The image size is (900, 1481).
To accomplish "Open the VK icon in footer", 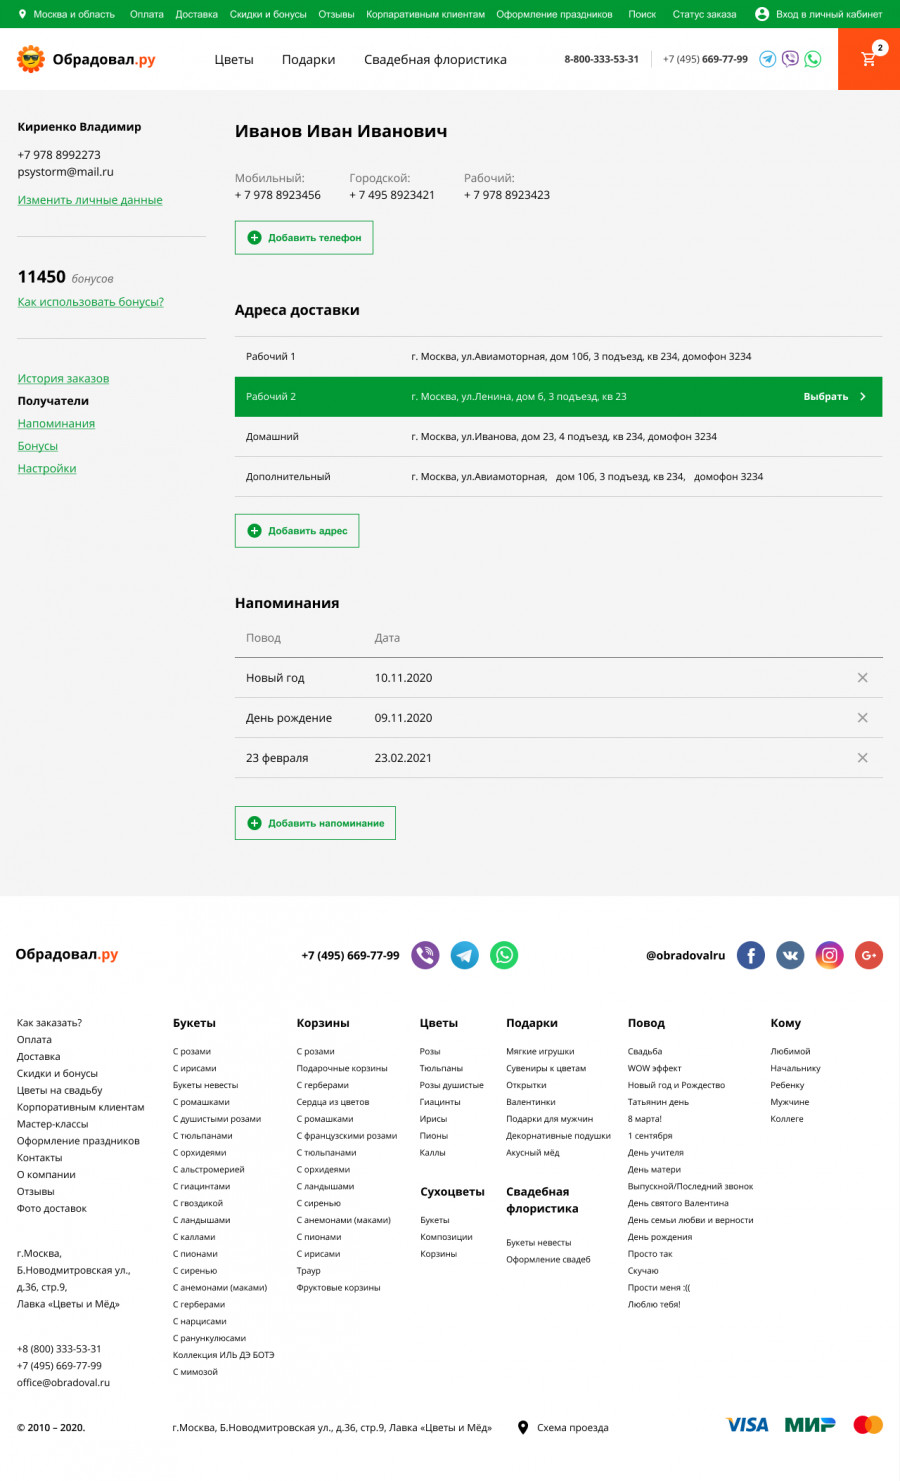I will (790, 955).
